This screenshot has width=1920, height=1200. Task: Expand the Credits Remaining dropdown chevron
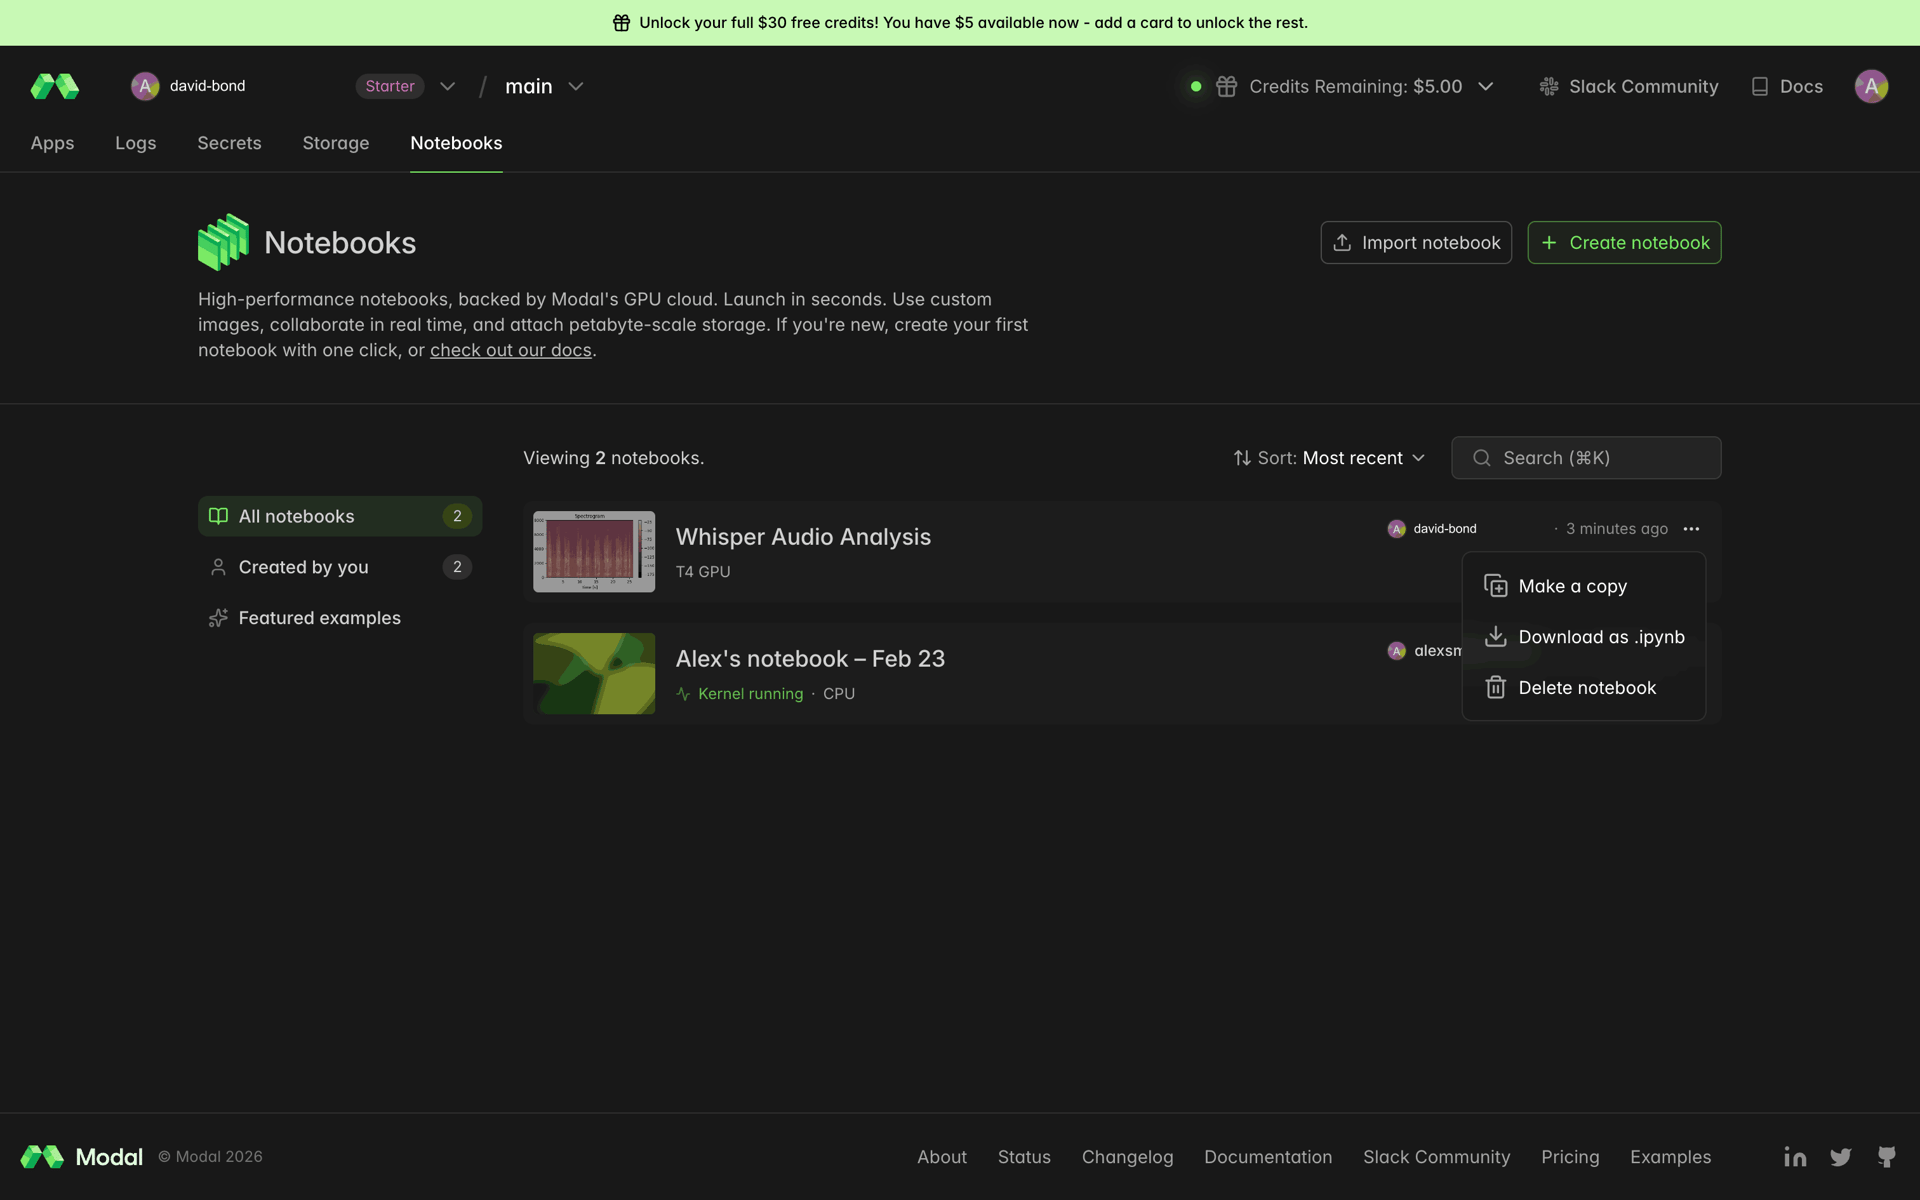(x=1486, y=86)
